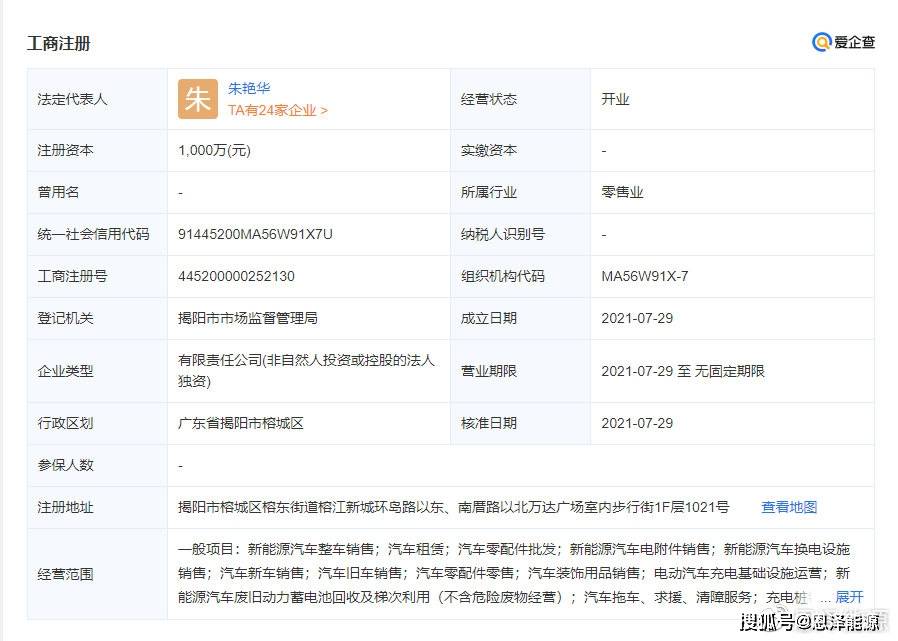
Task: Expand the 经营范围 text with 展开
Action: [849, 597]
